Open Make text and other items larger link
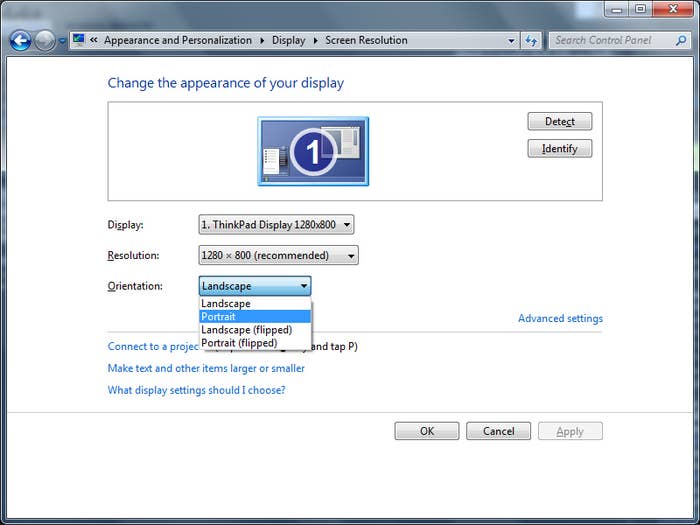The image size is (700, 525). tap(206, 368)
